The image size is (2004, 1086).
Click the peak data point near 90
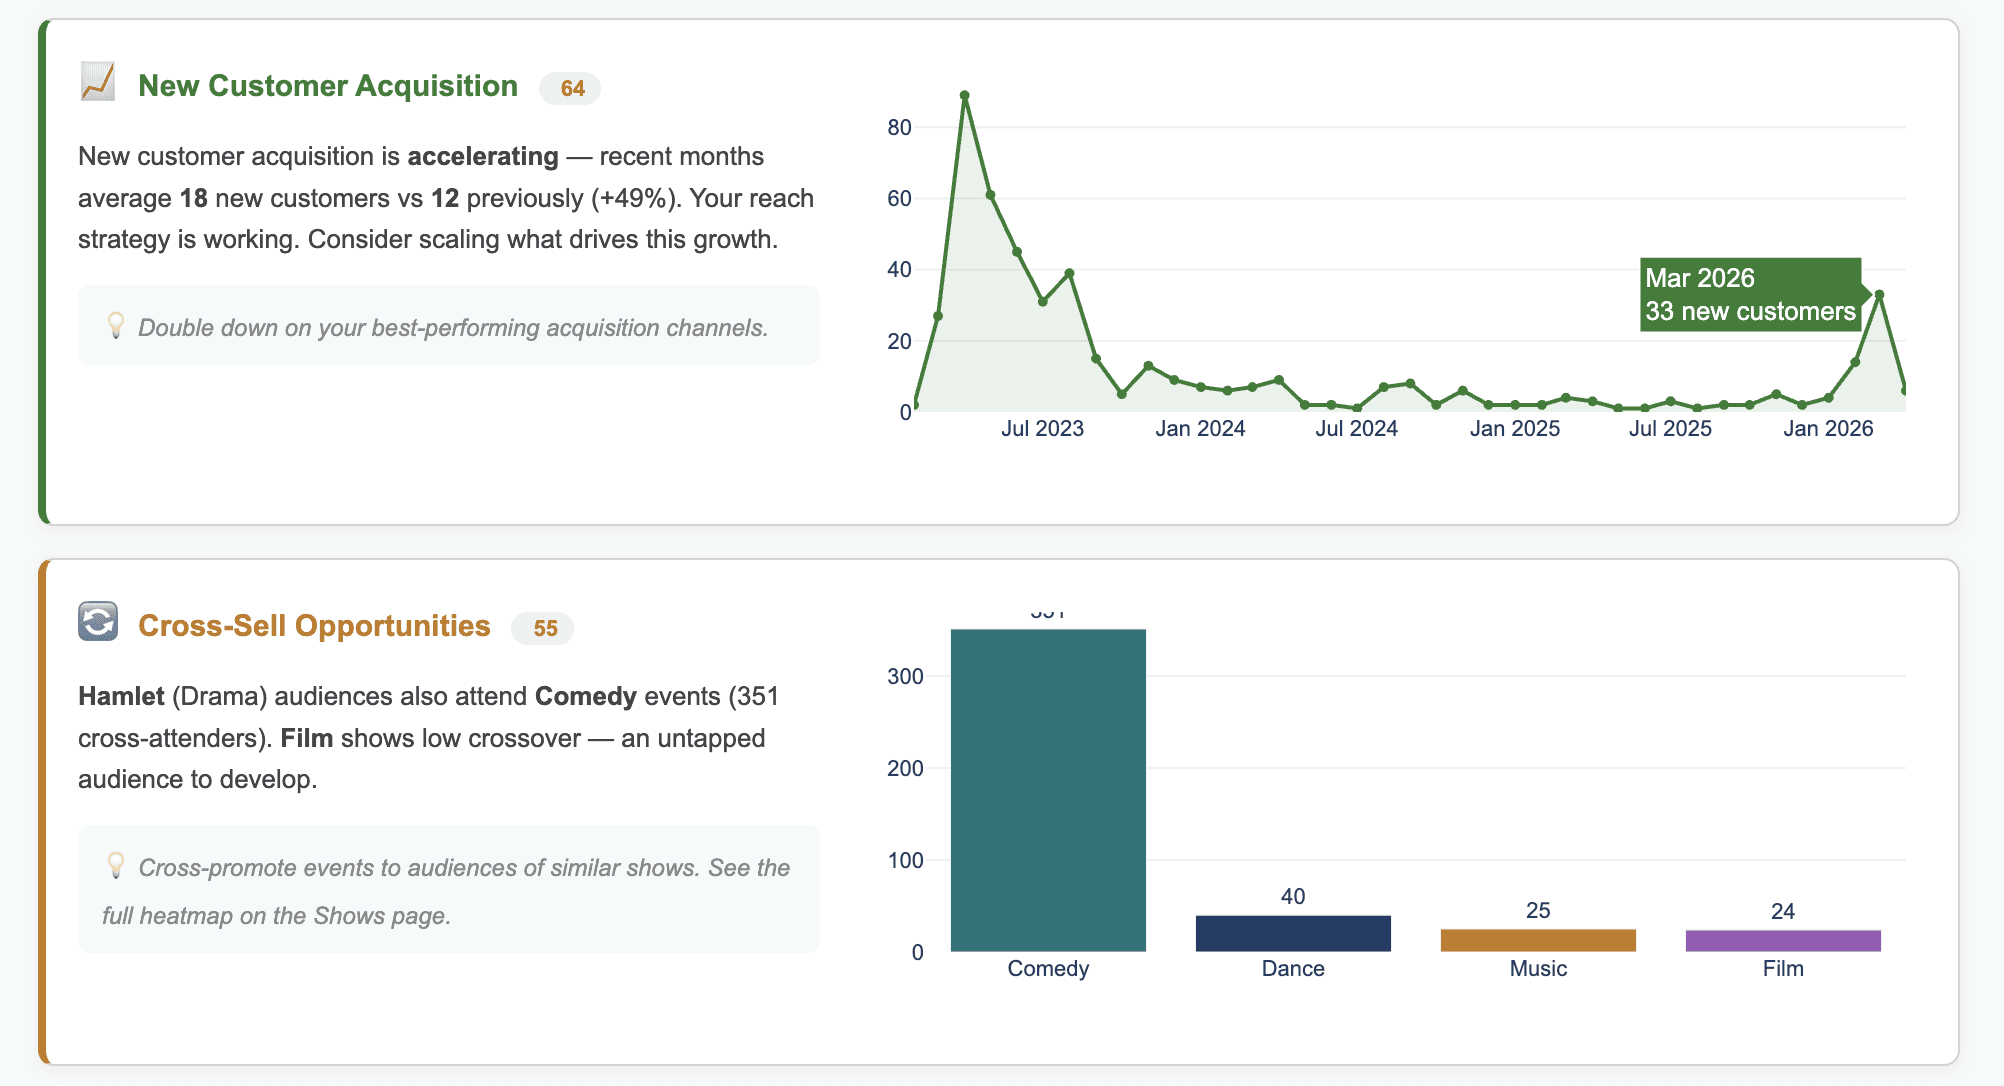click(x=964, y=96)
